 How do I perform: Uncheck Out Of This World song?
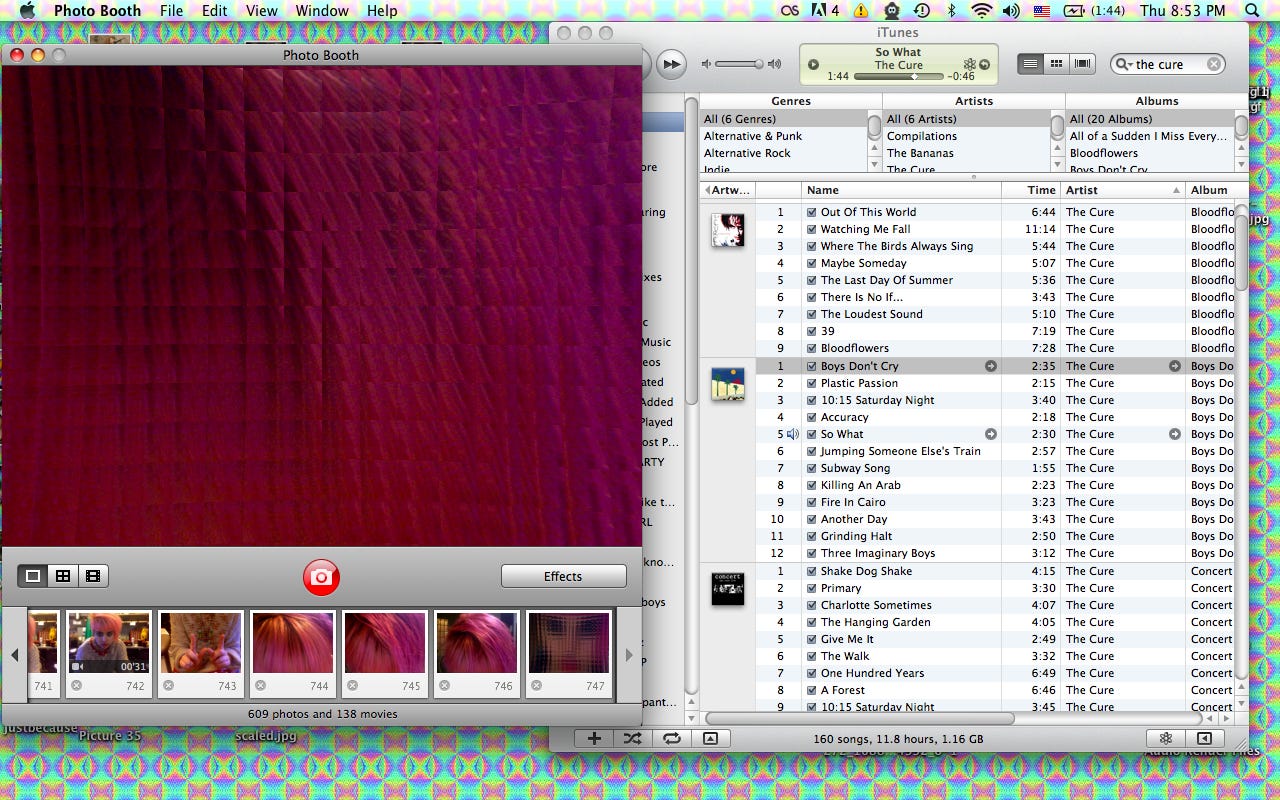click(812, 212)
